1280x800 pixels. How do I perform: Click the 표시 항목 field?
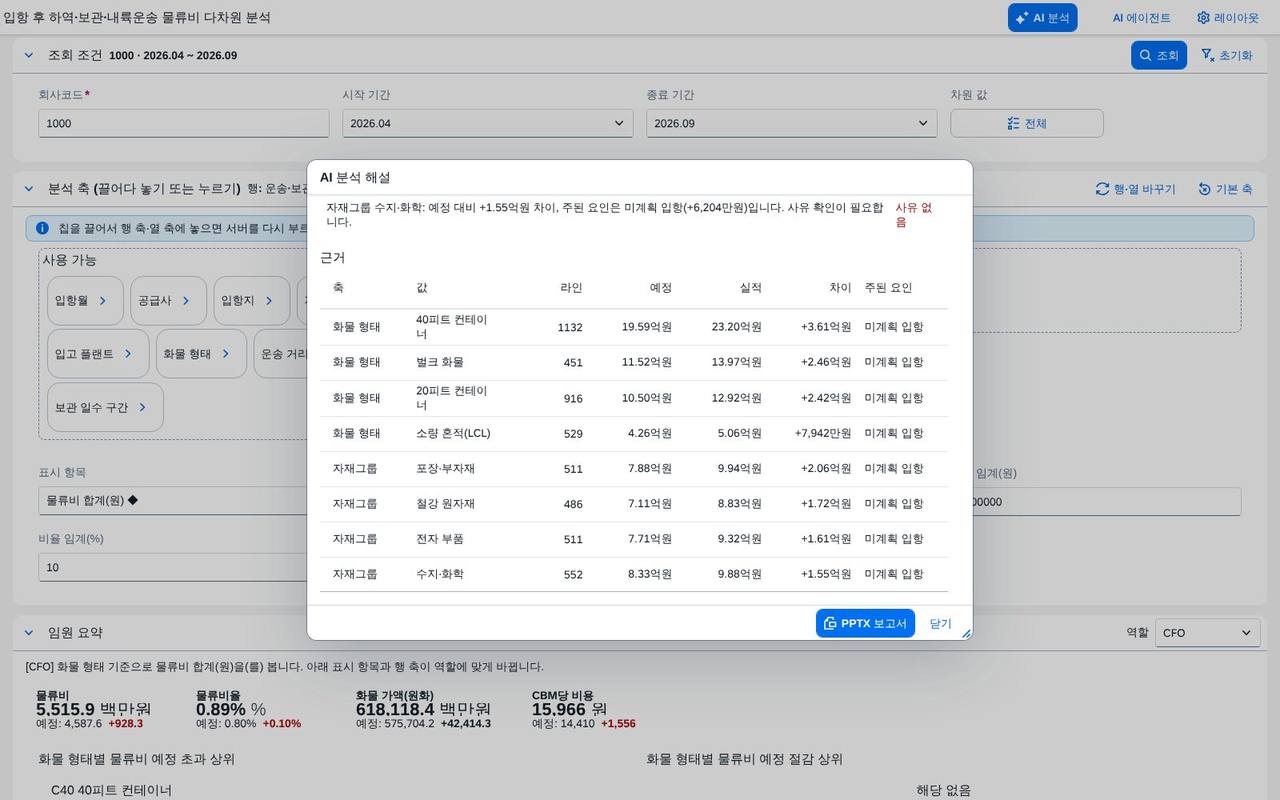(174, 500)
